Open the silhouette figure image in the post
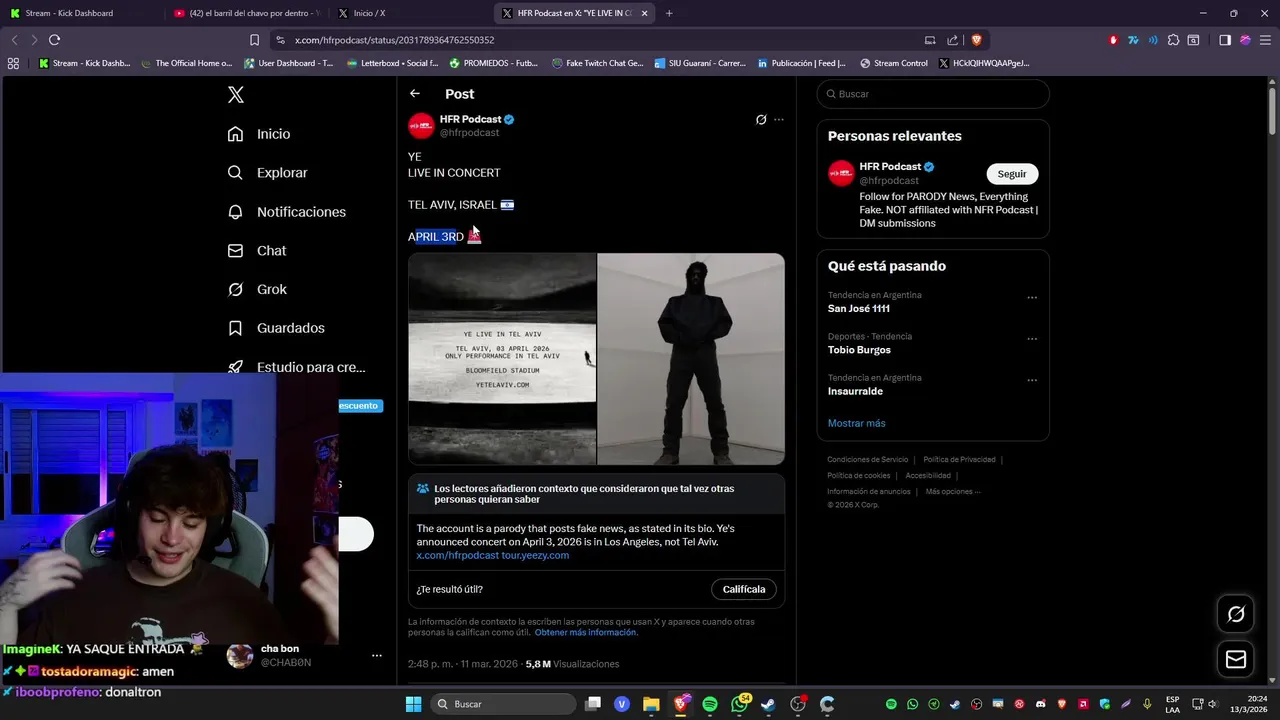 click(691, 359)
